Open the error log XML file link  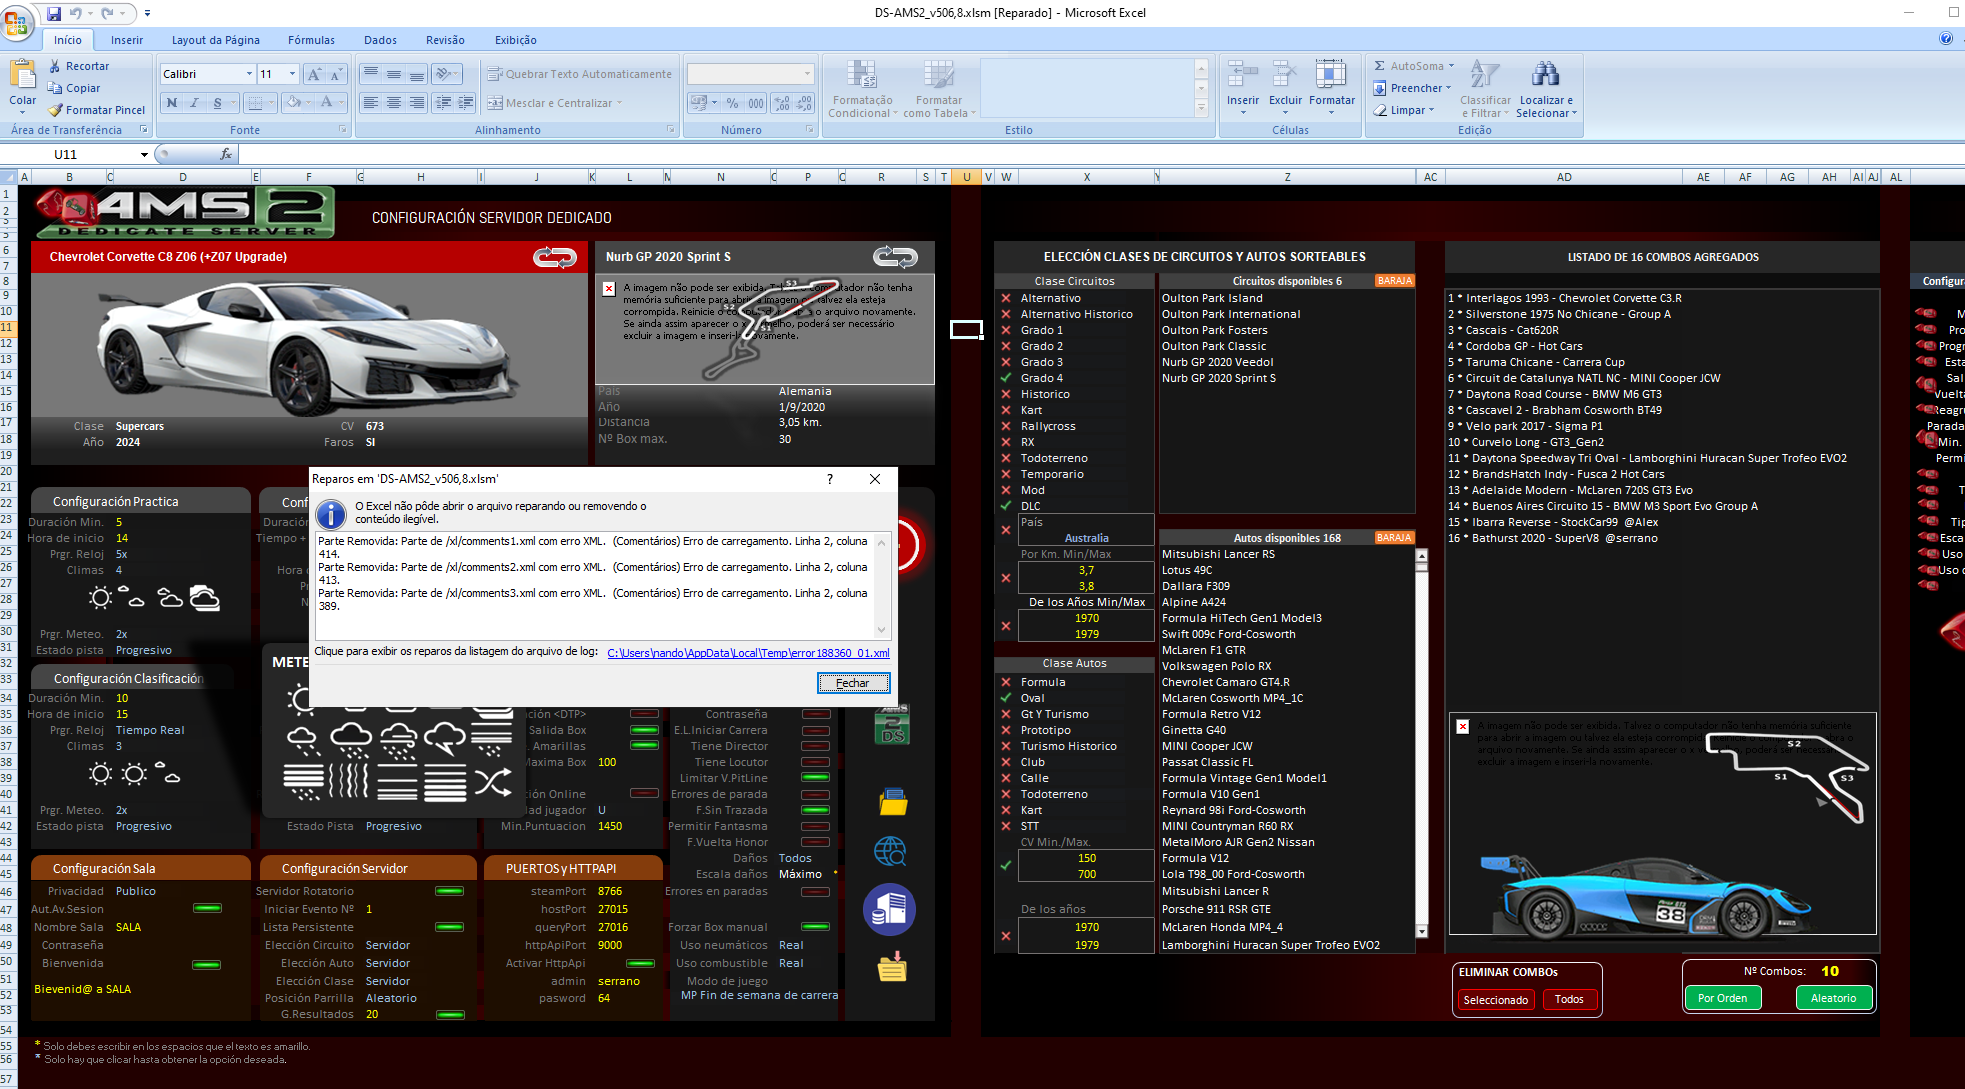747,653
